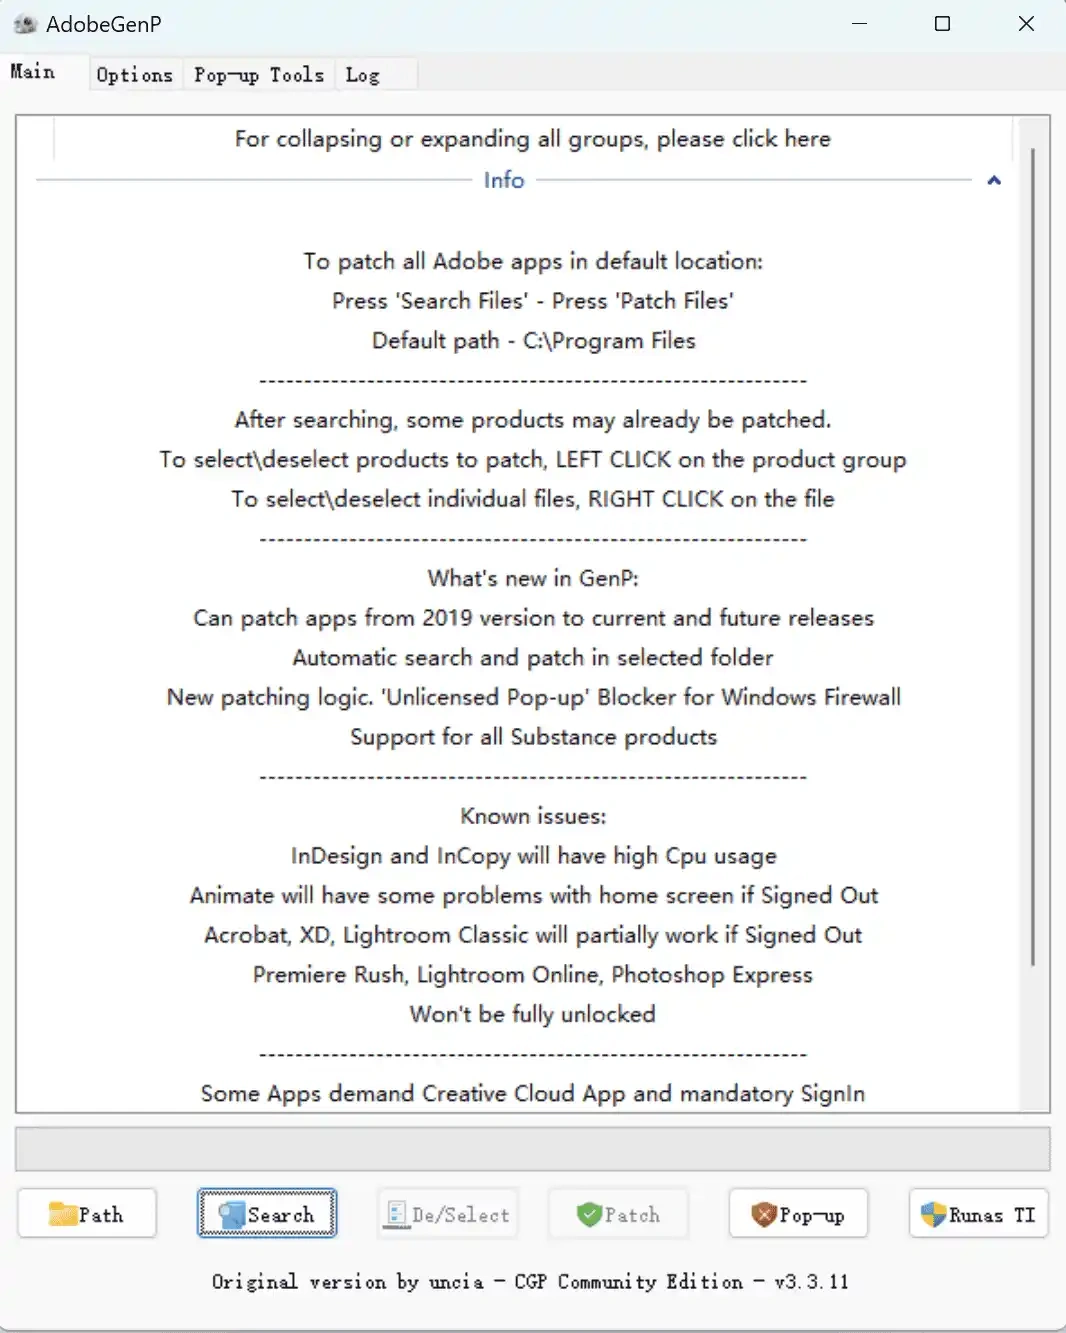Screen dimensions: 1066x1333
Task: Switch to the Options tab
Action: click(134, 73)
